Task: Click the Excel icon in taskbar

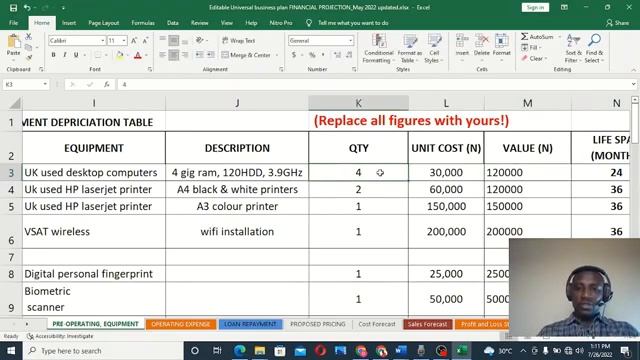Action: pyautogui.click(x=461, y=351)
